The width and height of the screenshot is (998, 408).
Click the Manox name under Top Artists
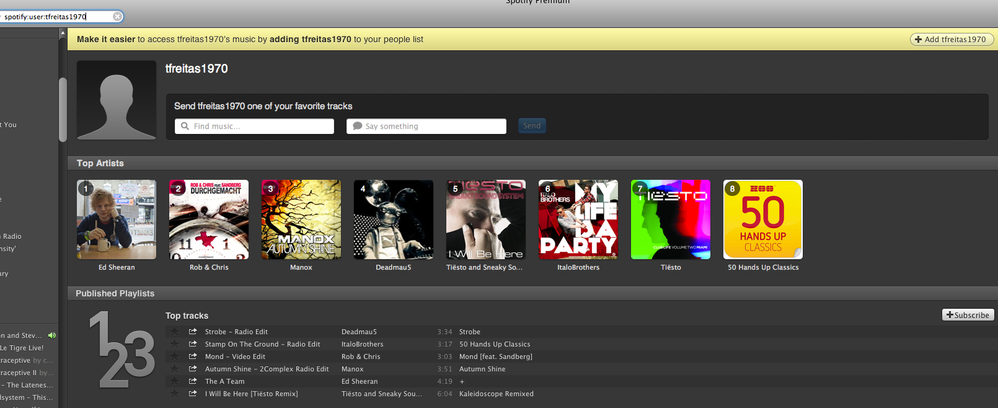(301, 267)
